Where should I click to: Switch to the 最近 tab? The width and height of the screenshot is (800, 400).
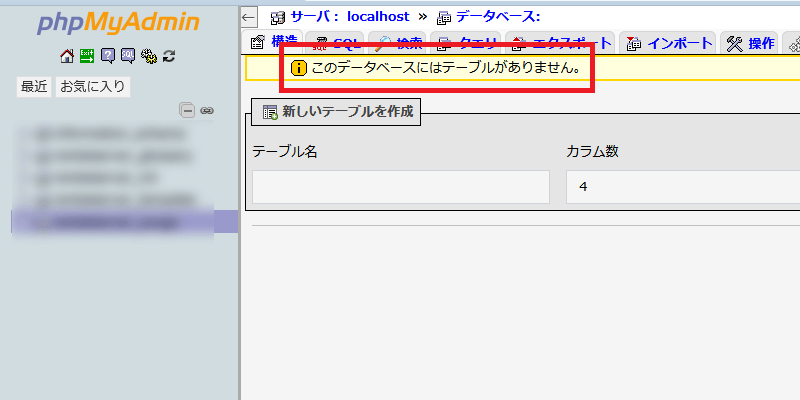(x=34, y=87)
